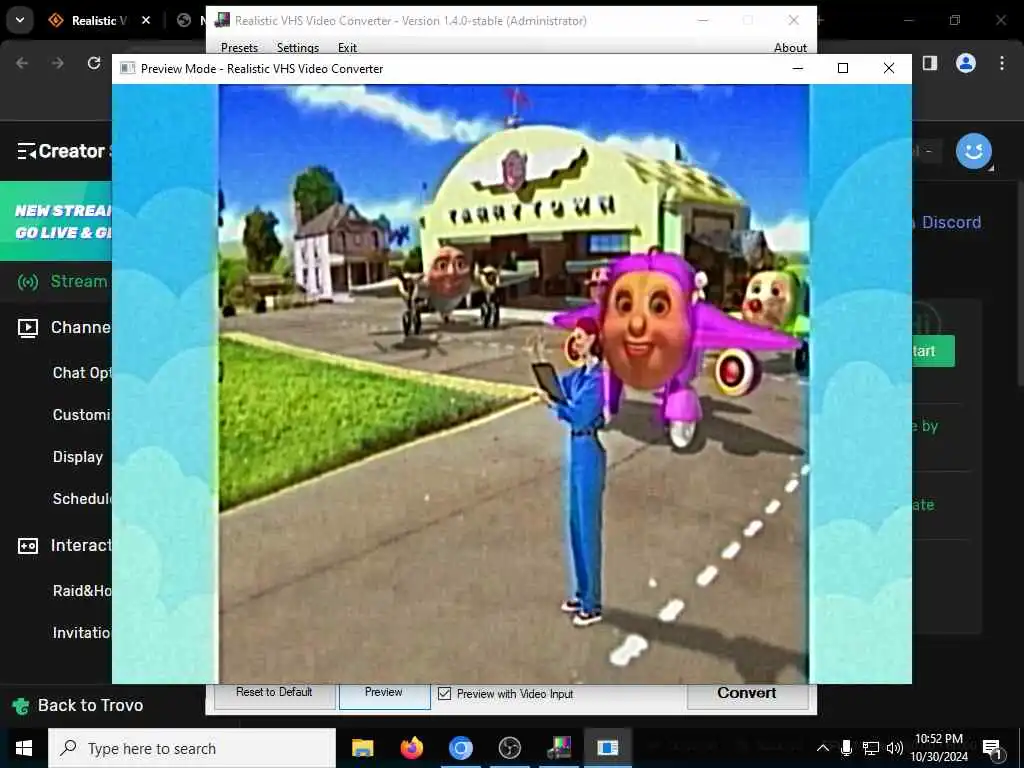The width and height of the screenshot is (1024, 768).
Task: Close the Realistic V browser tab
Action: 146,20
